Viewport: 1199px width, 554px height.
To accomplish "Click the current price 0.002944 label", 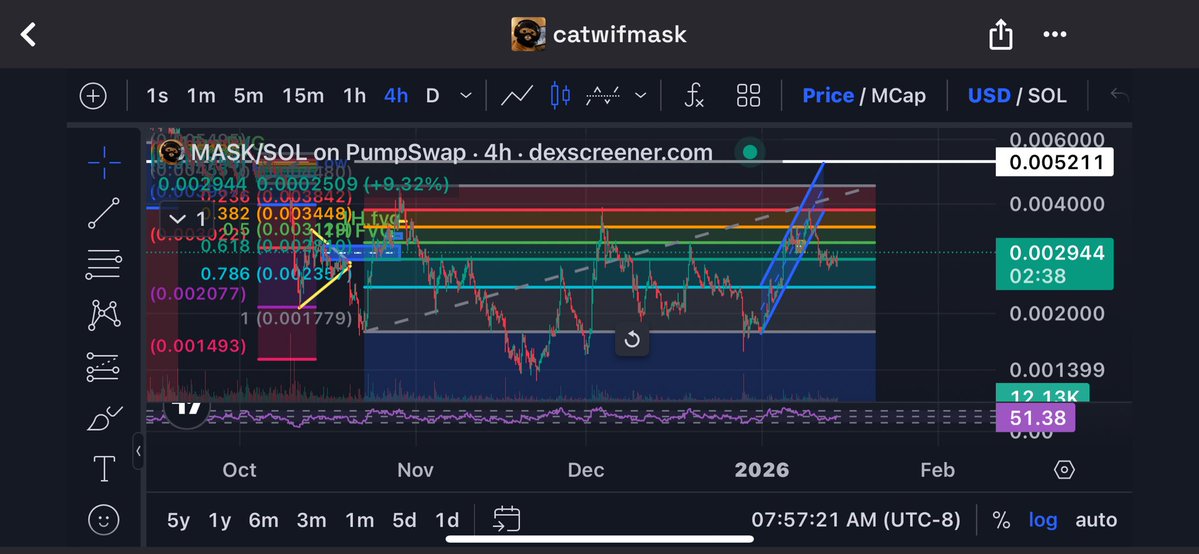I will [1054, 264].
